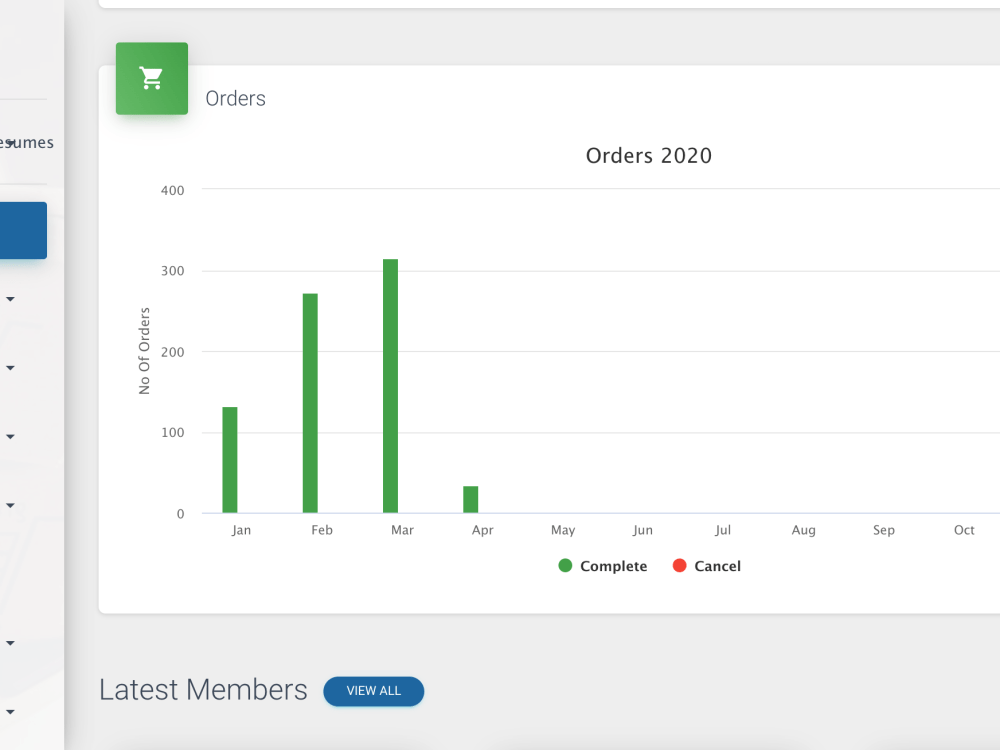Screen dimensions: 1000x750
Task: Open the blue highlighted active sidebar item
Action: [23, 230]
